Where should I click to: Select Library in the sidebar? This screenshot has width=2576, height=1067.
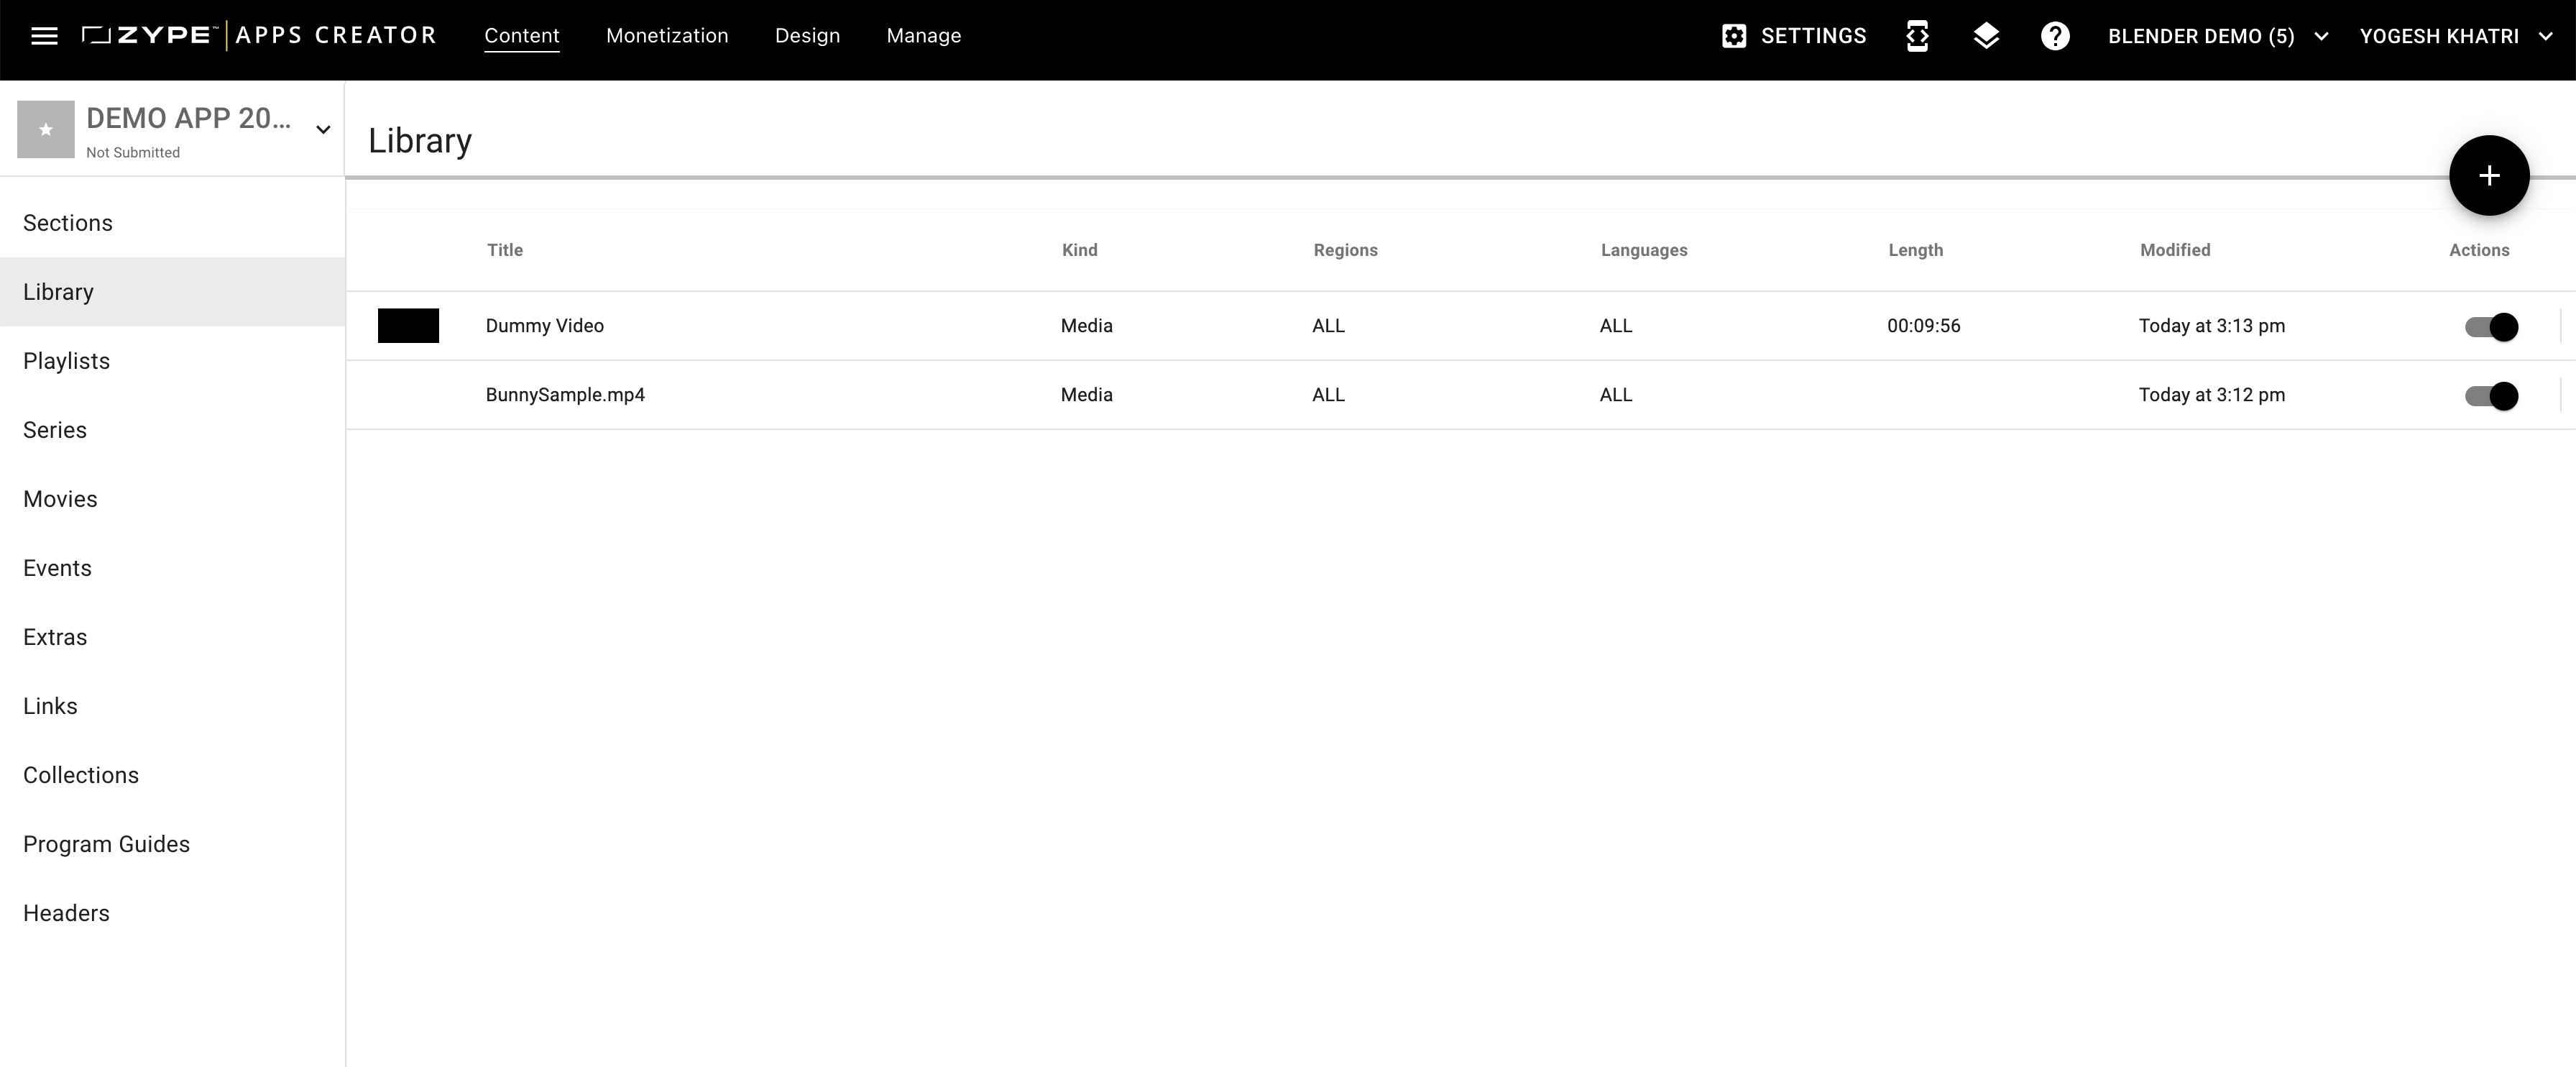coord(172,292)
